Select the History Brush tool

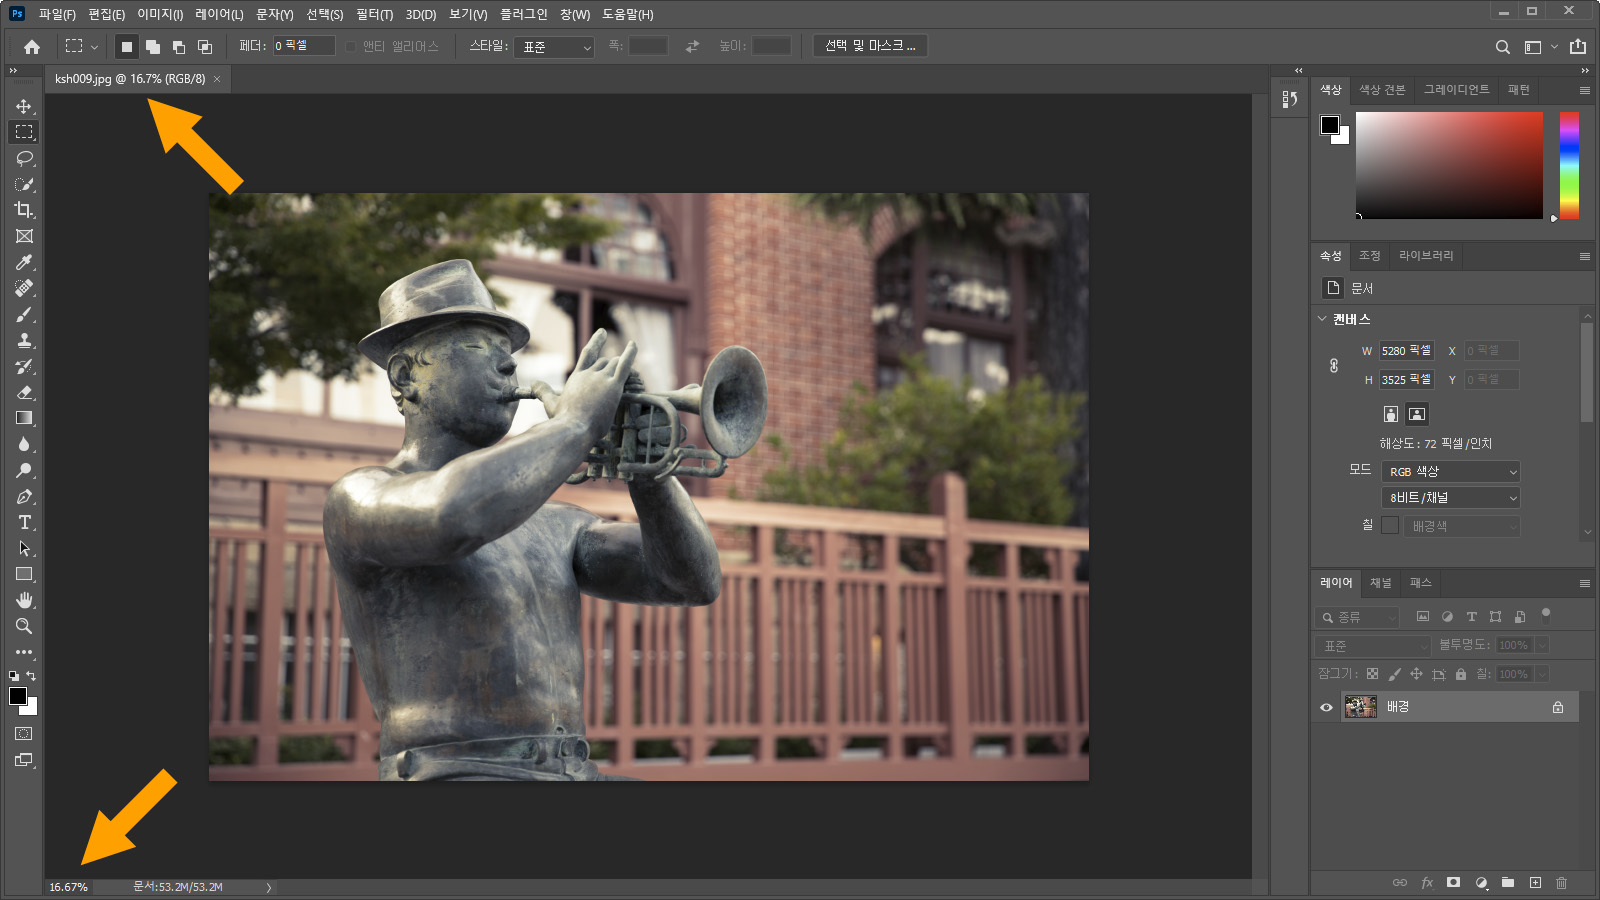pyautogui.click(x=24, y=366)
